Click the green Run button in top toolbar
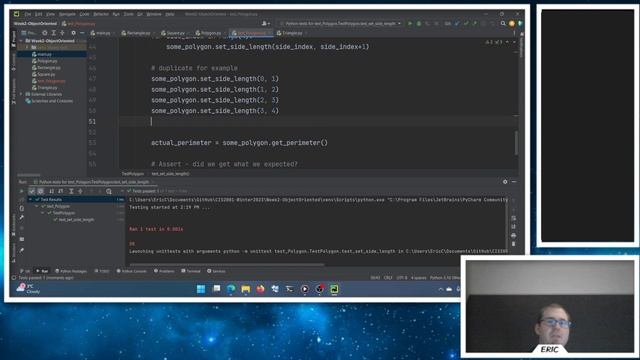The height and width of the screenshot is (360, 640). coord(410,24)
